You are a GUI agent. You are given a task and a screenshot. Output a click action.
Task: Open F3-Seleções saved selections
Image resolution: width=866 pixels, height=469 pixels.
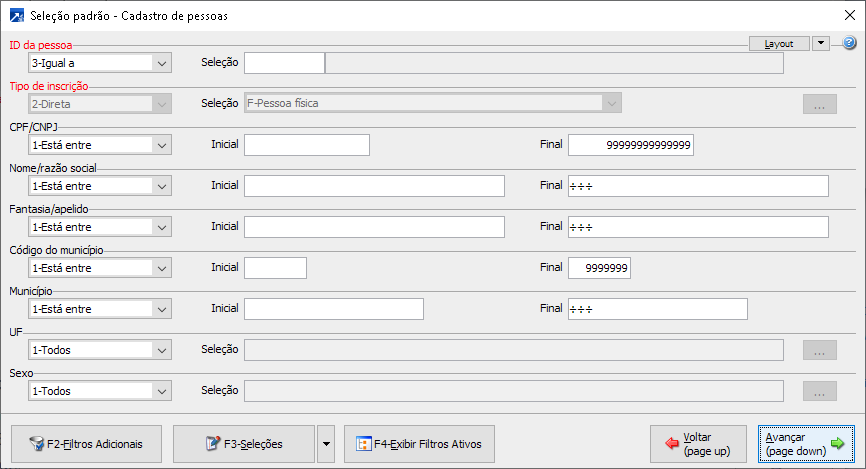point(243,443)
